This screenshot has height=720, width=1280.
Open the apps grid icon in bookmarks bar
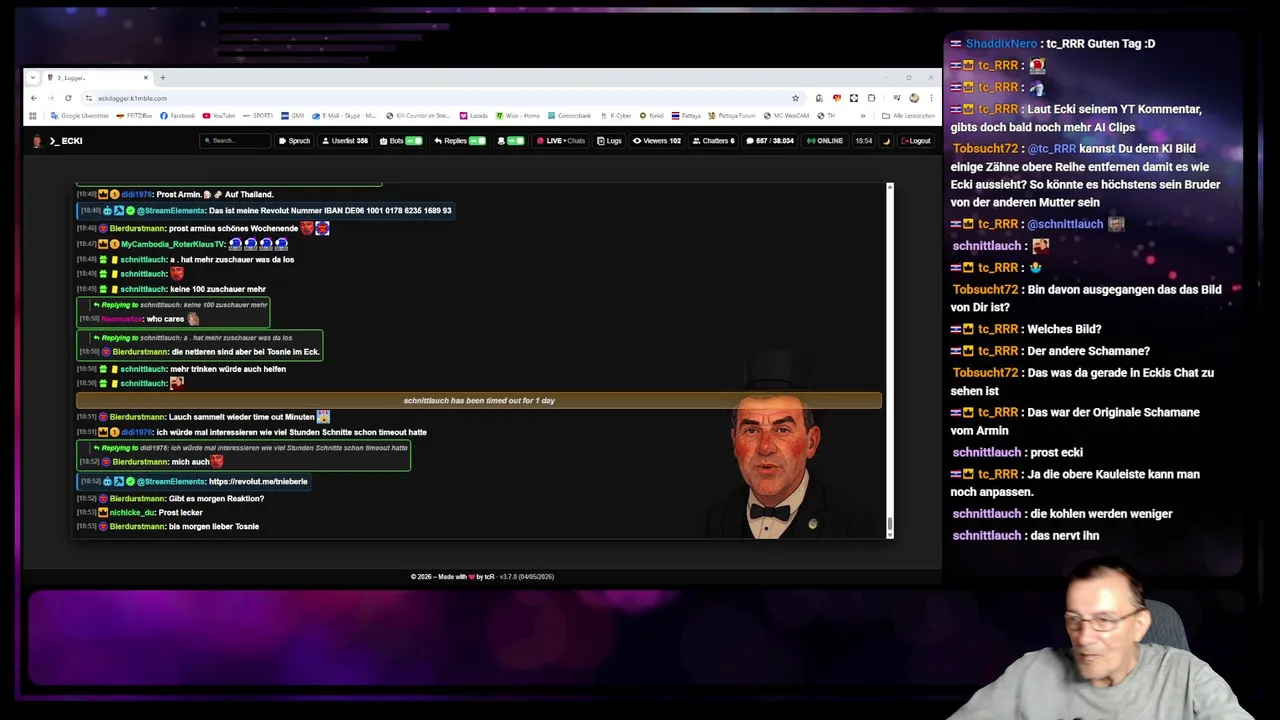33,116
